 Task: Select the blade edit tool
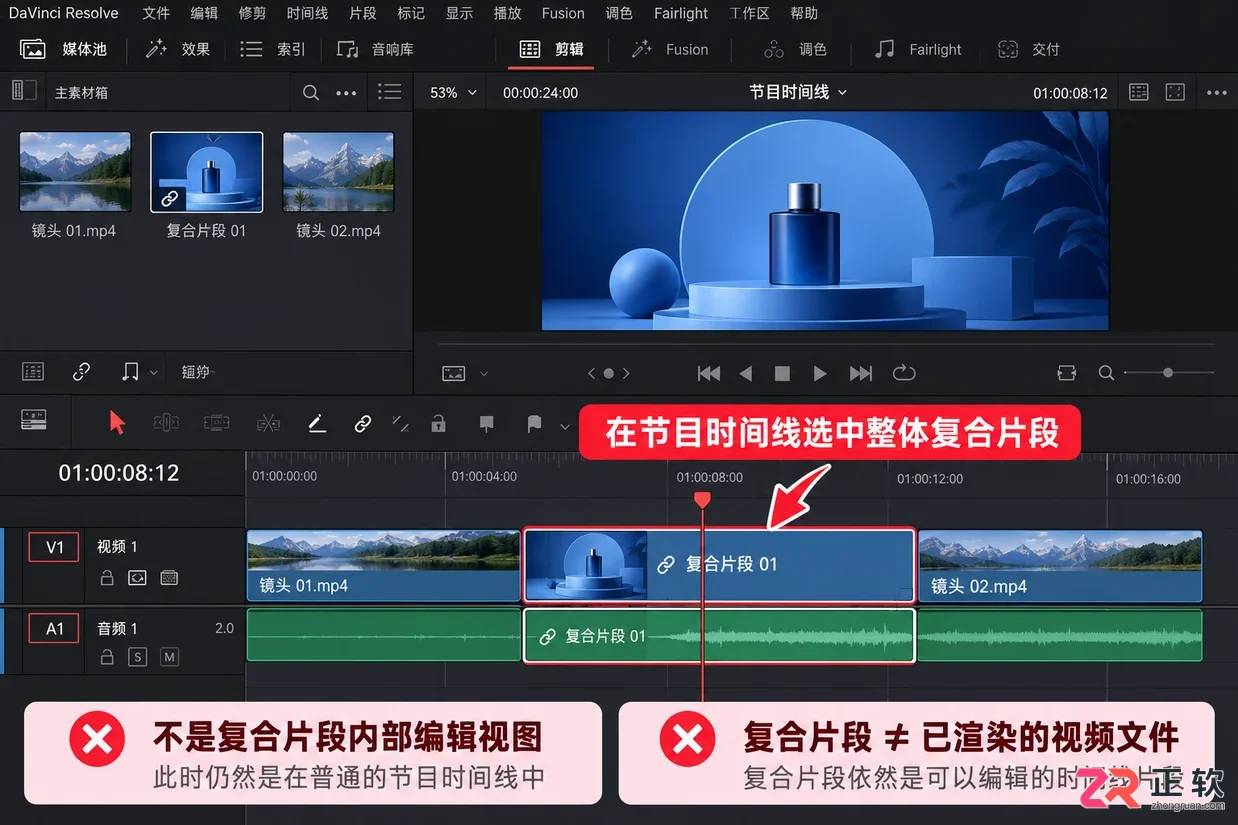268,423
